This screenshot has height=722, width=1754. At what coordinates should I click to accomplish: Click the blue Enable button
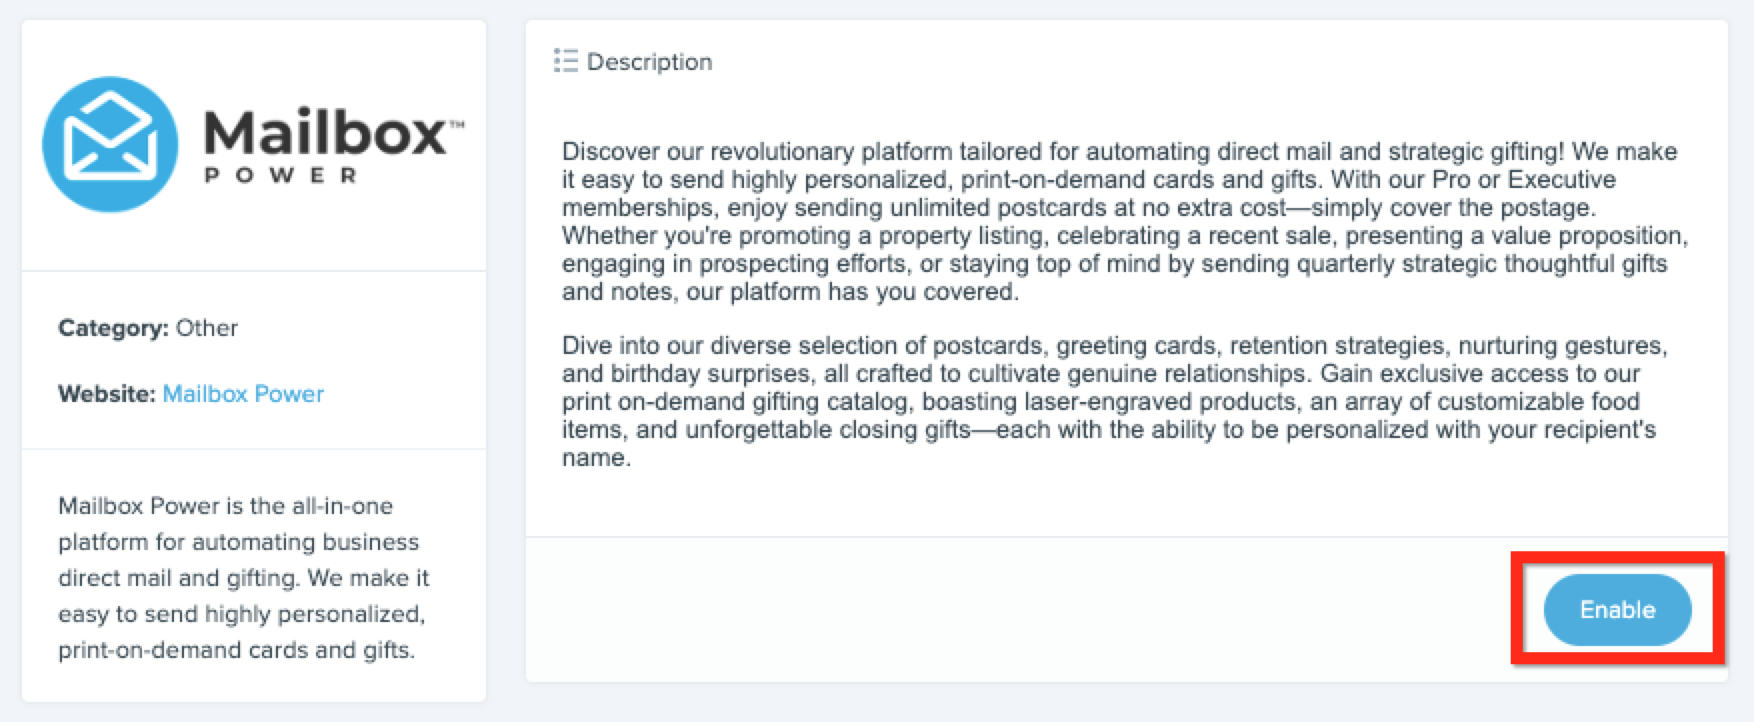[1617, 609]
